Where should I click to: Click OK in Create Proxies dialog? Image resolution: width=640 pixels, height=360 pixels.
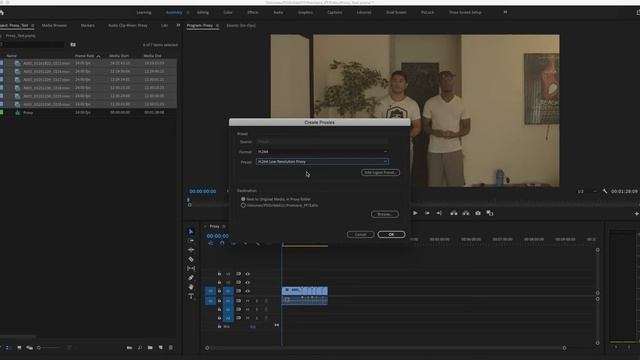coord(391,234)
